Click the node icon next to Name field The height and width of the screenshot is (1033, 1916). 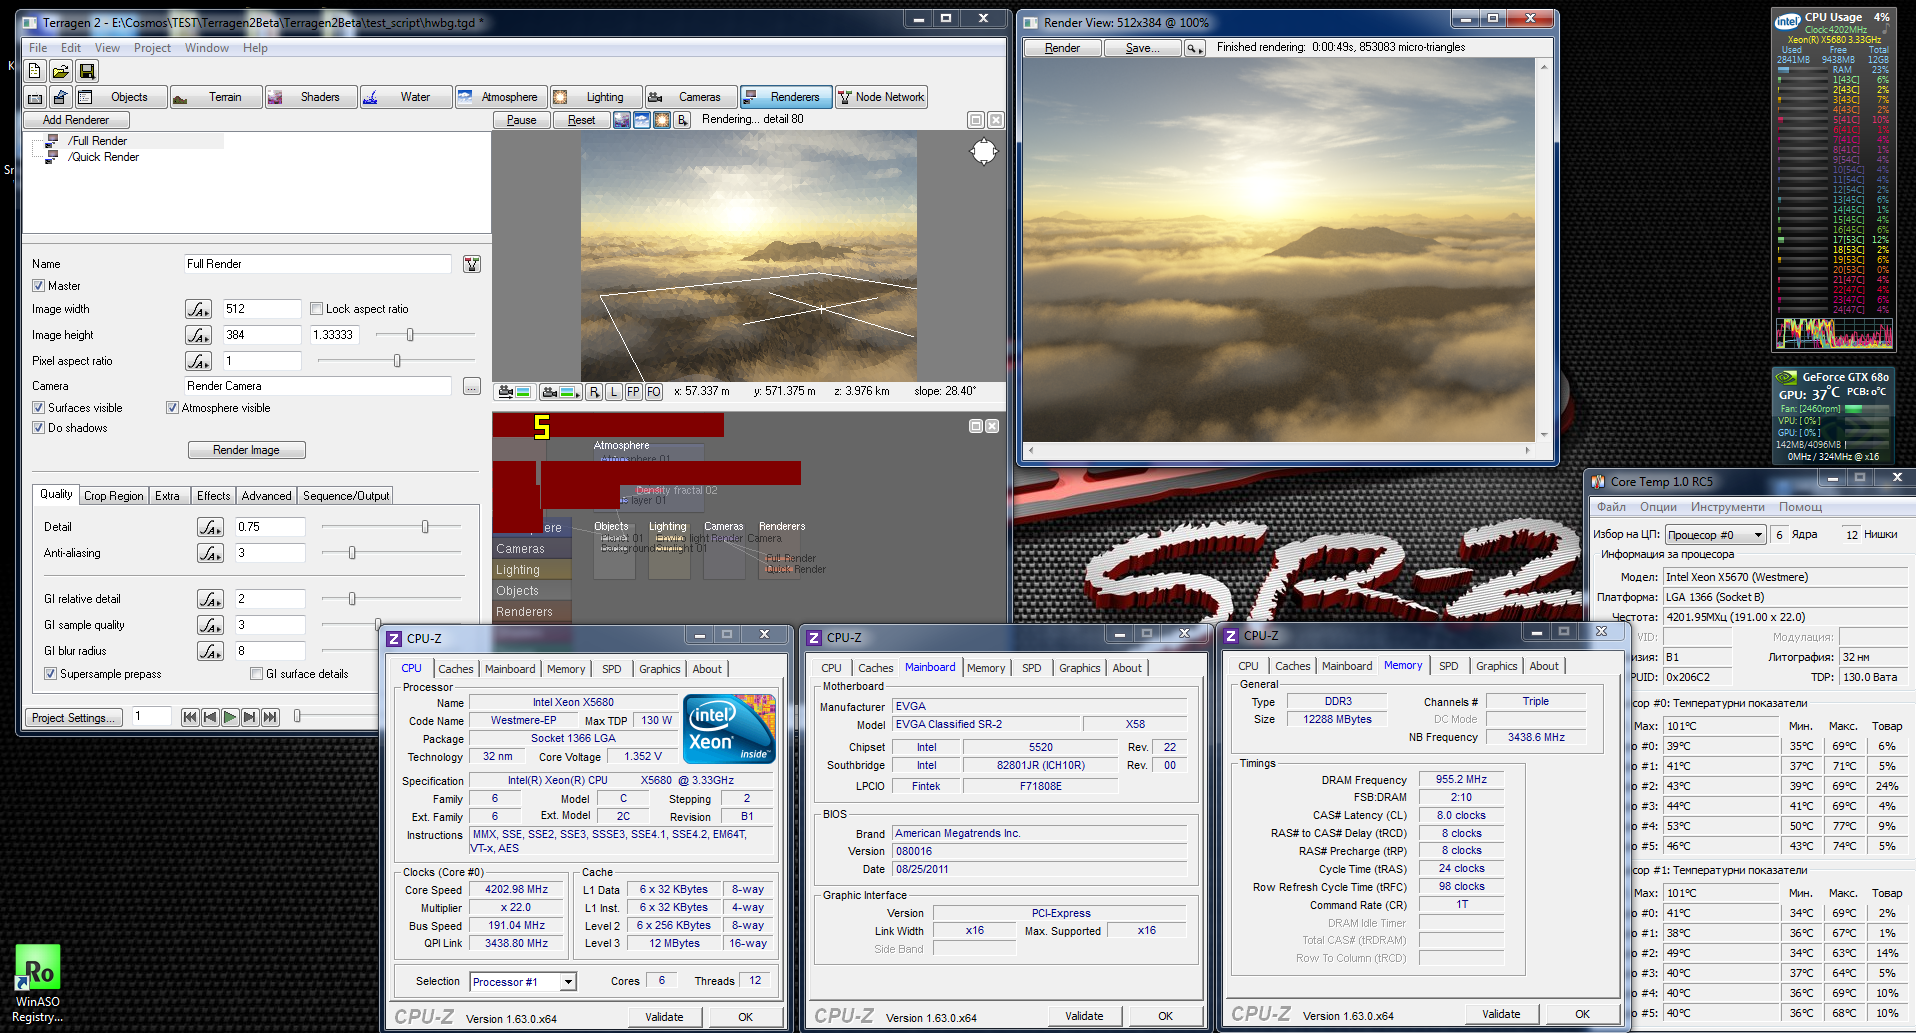pyautogui.click(x=472, y=264)
